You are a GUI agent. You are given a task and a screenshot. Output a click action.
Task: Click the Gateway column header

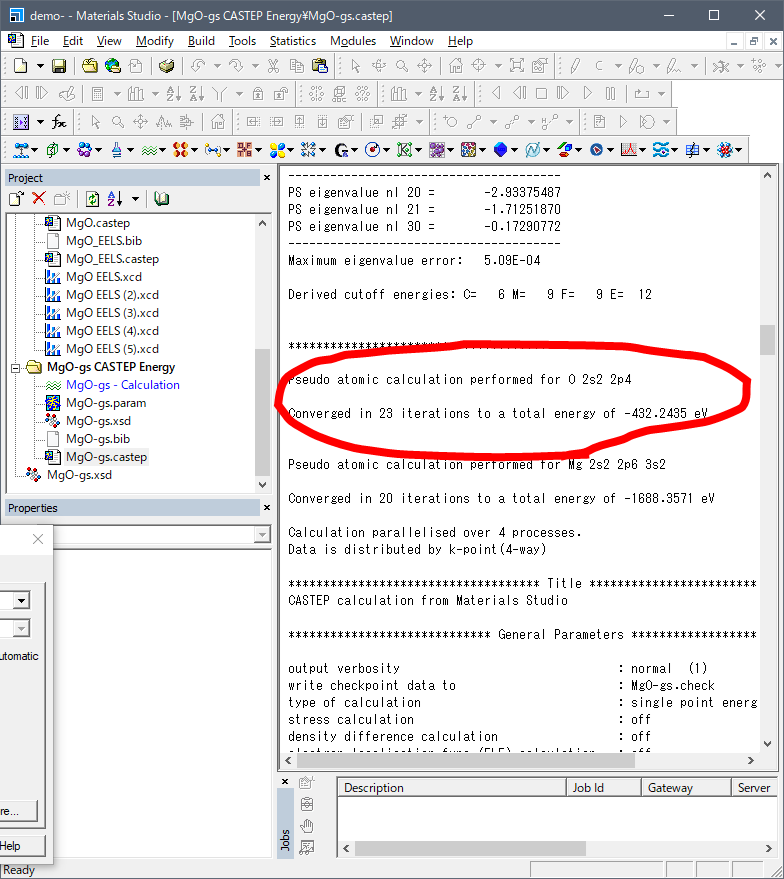tap(686, 788)
